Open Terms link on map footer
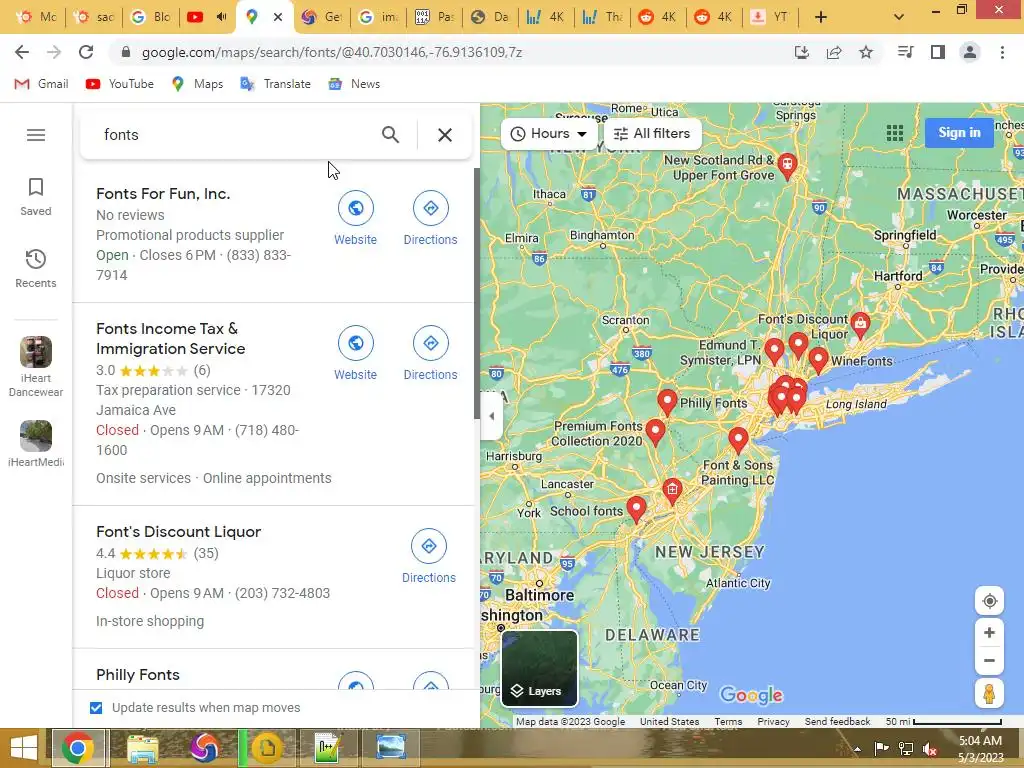 (x=728, y=722)
